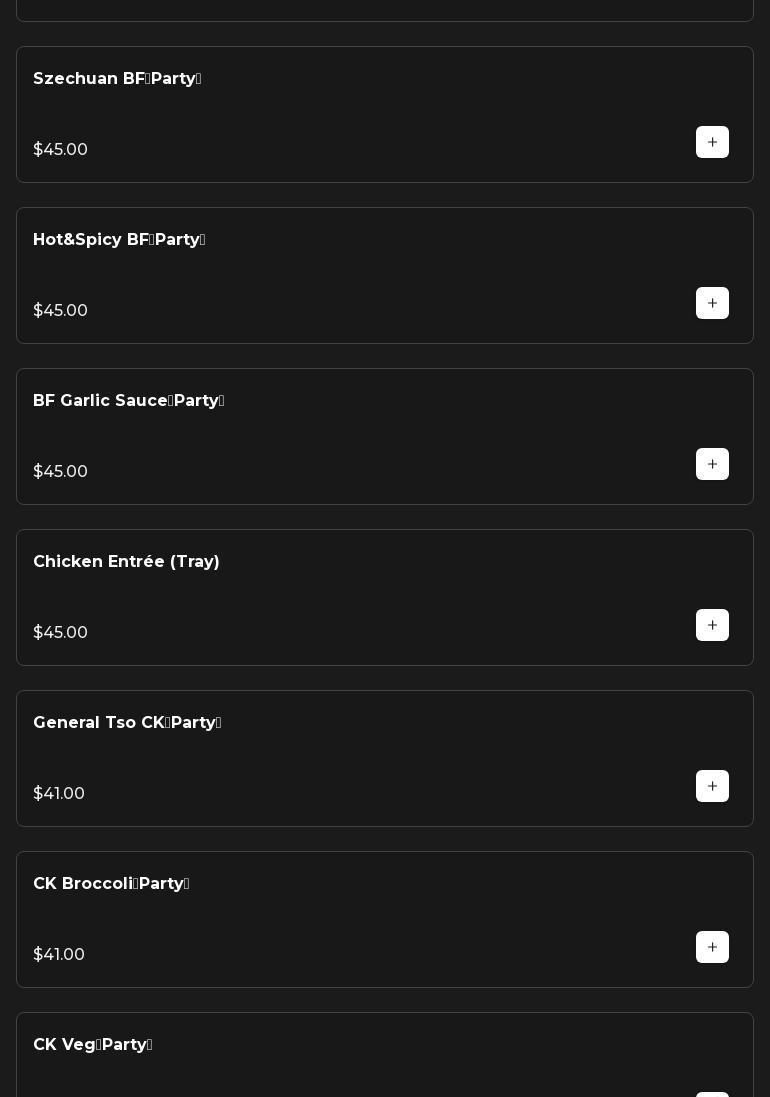Tap plus icon beside CK Broccoli Party
Image resolution: width=770 pixels, height=1097 pixels.
tap(712, 947)
